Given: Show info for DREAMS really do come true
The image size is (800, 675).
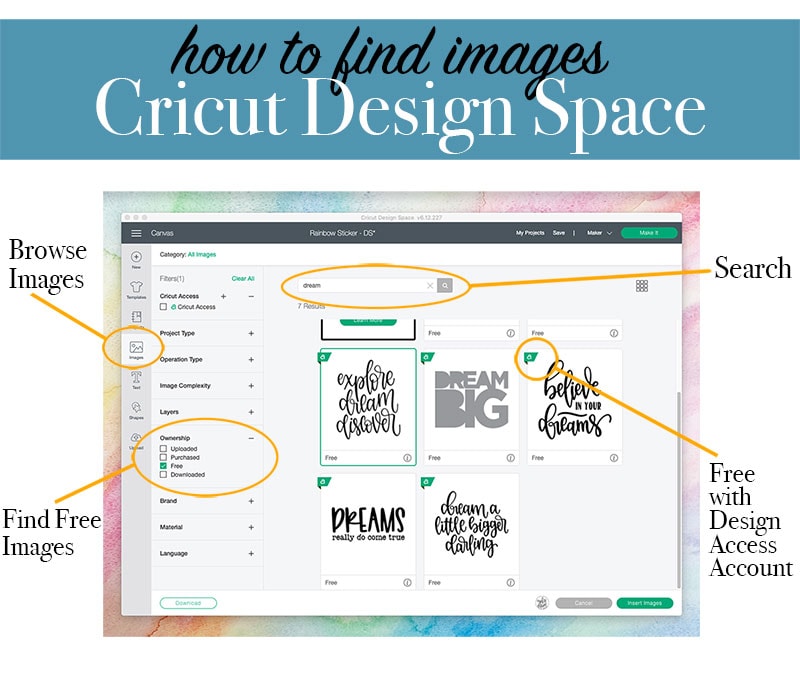Looking at the screenshot, I should tap(407, 582).
